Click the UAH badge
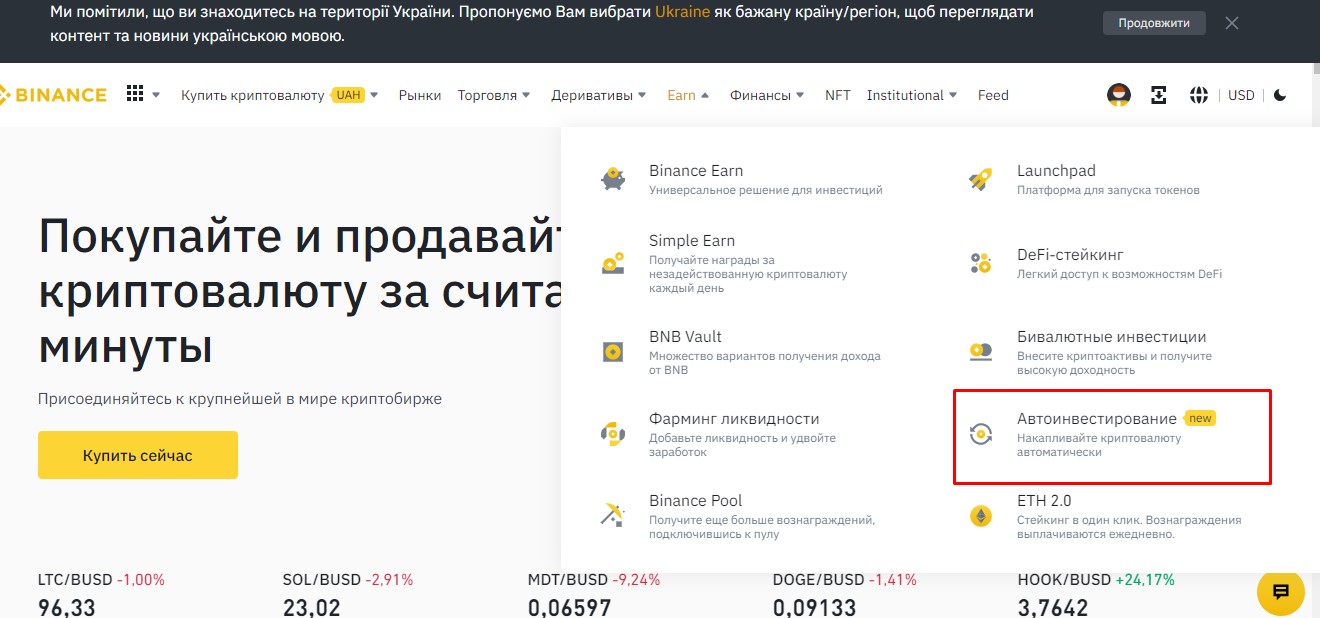 coord(348,95)
